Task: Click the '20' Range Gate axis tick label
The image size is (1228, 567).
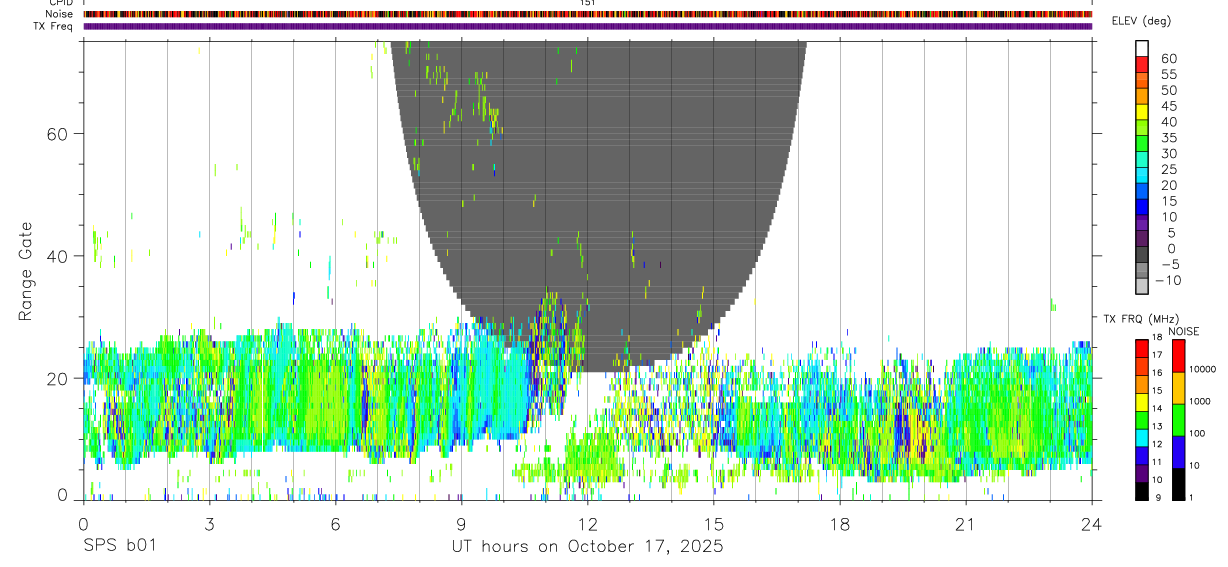Action: 58,378
